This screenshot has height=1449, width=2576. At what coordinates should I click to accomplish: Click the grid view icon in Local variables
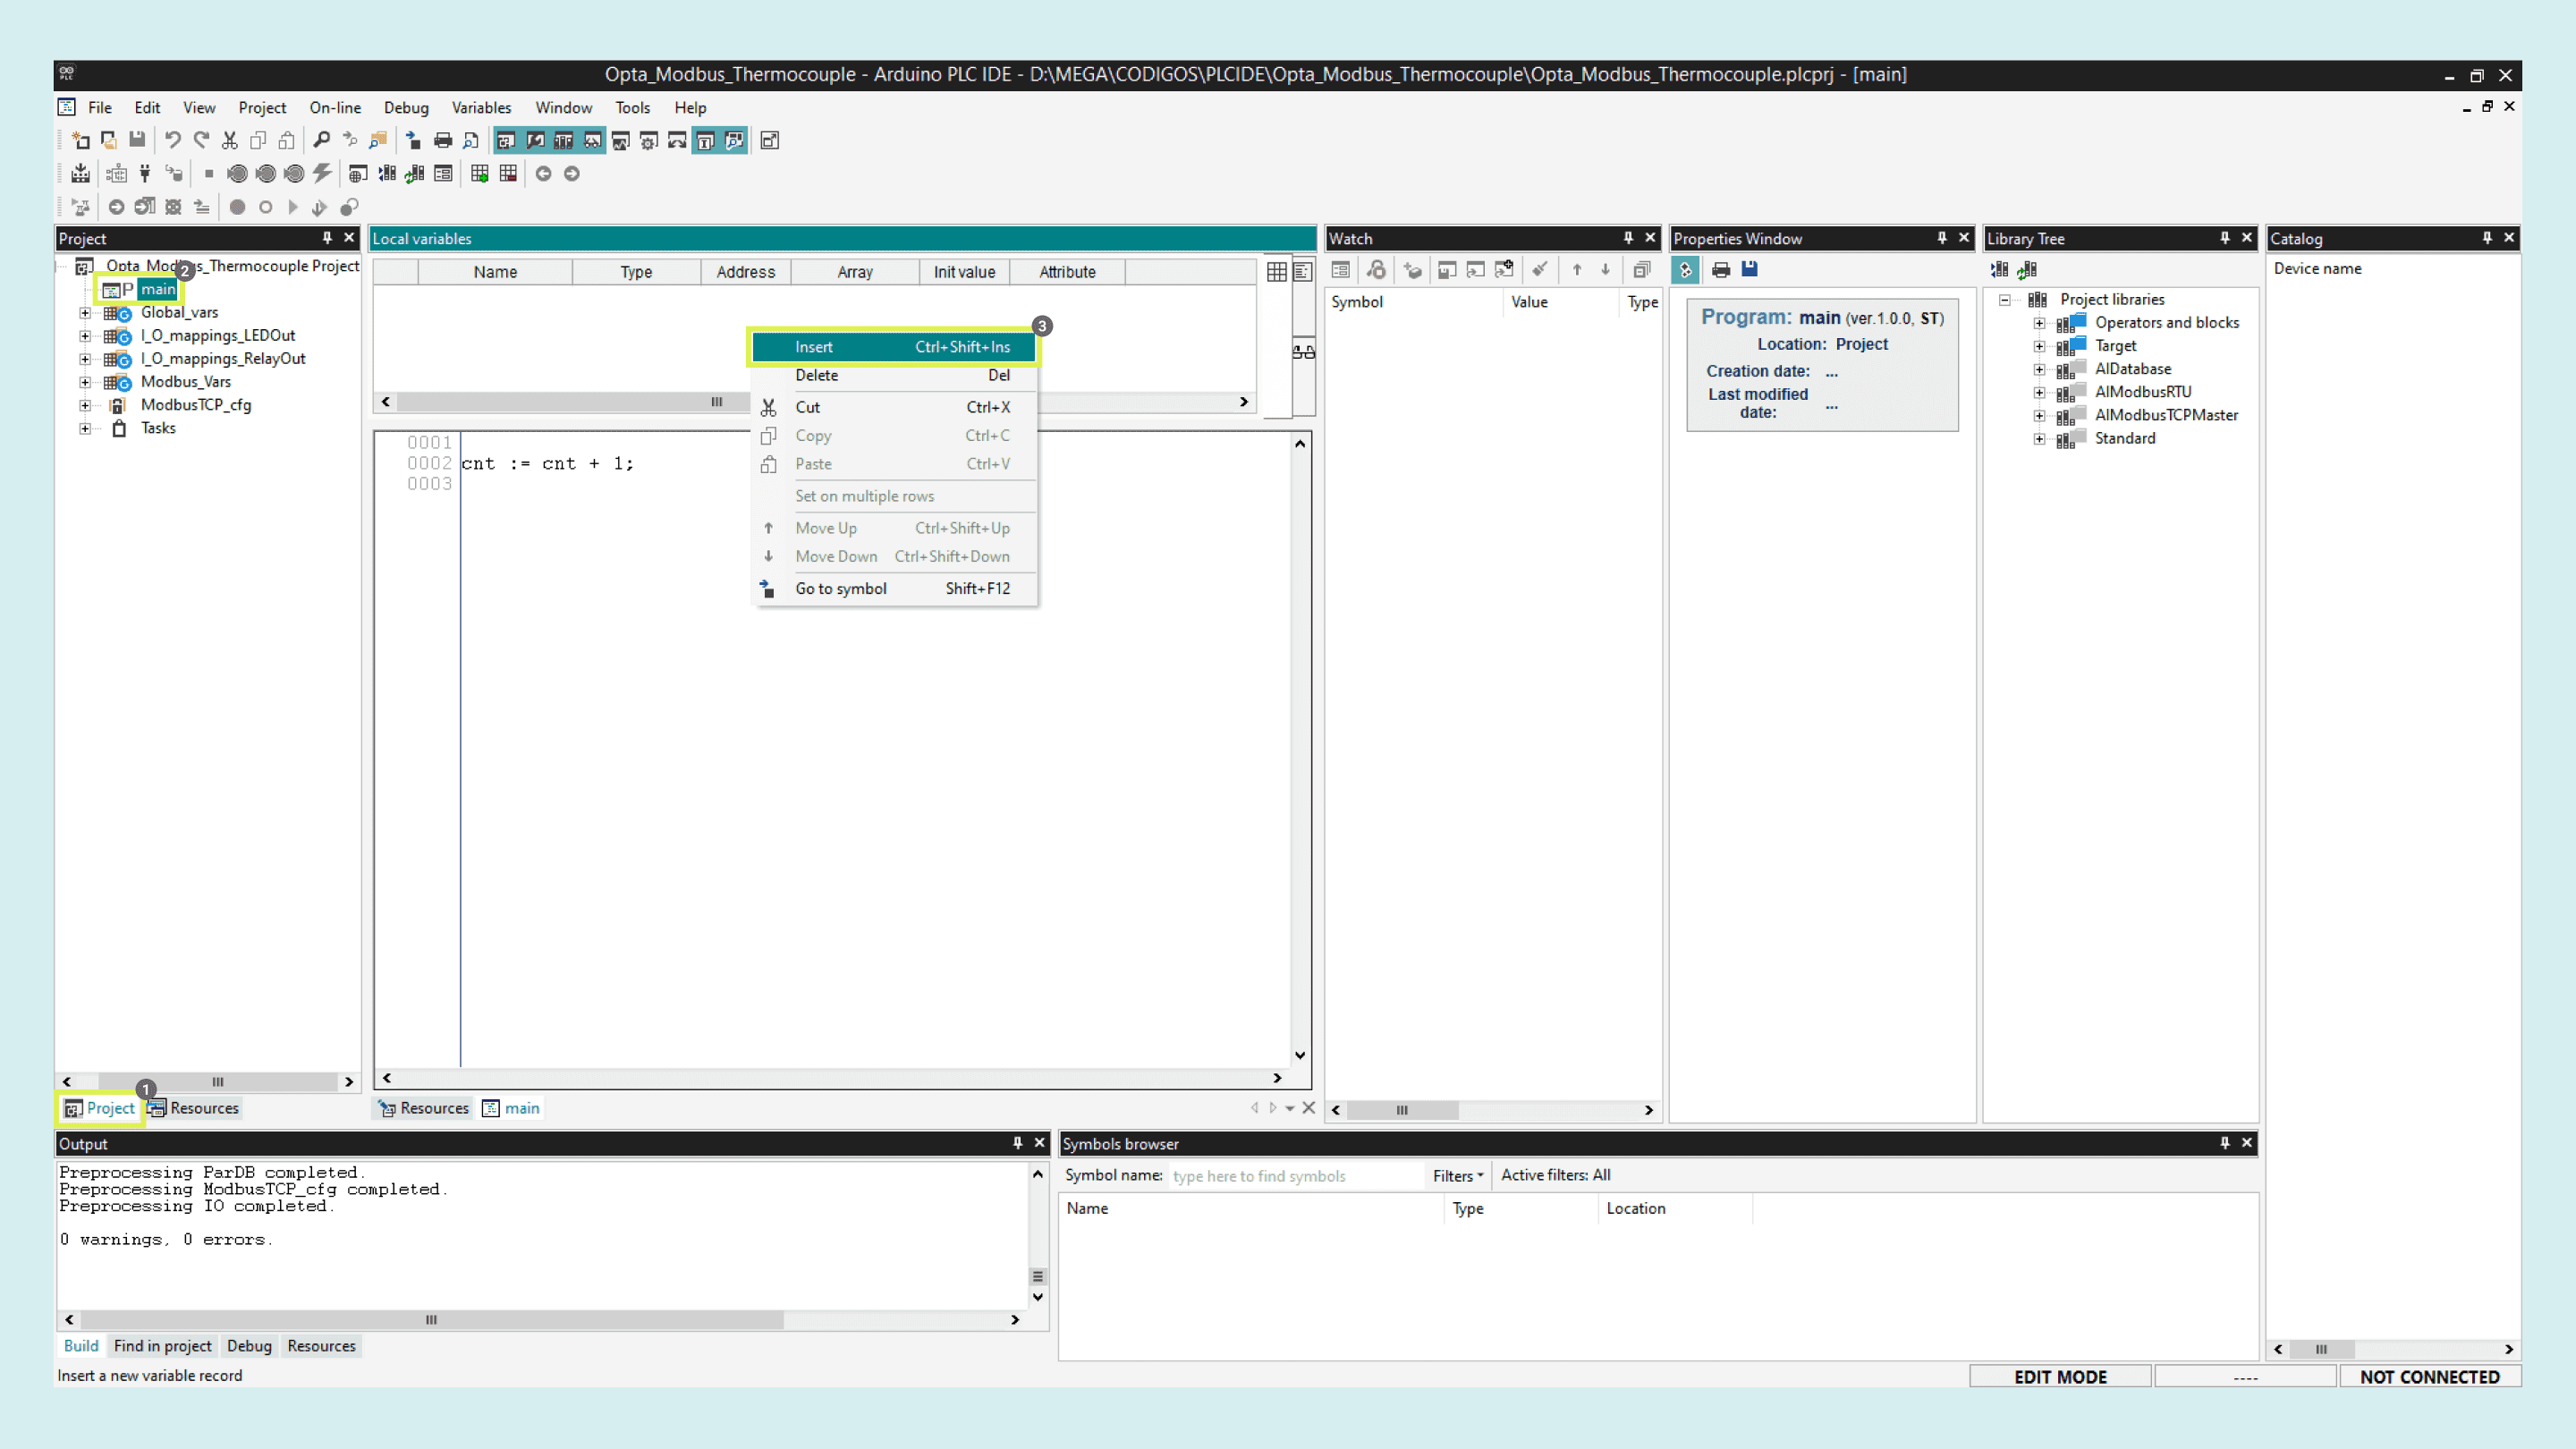pos(1277,271)
